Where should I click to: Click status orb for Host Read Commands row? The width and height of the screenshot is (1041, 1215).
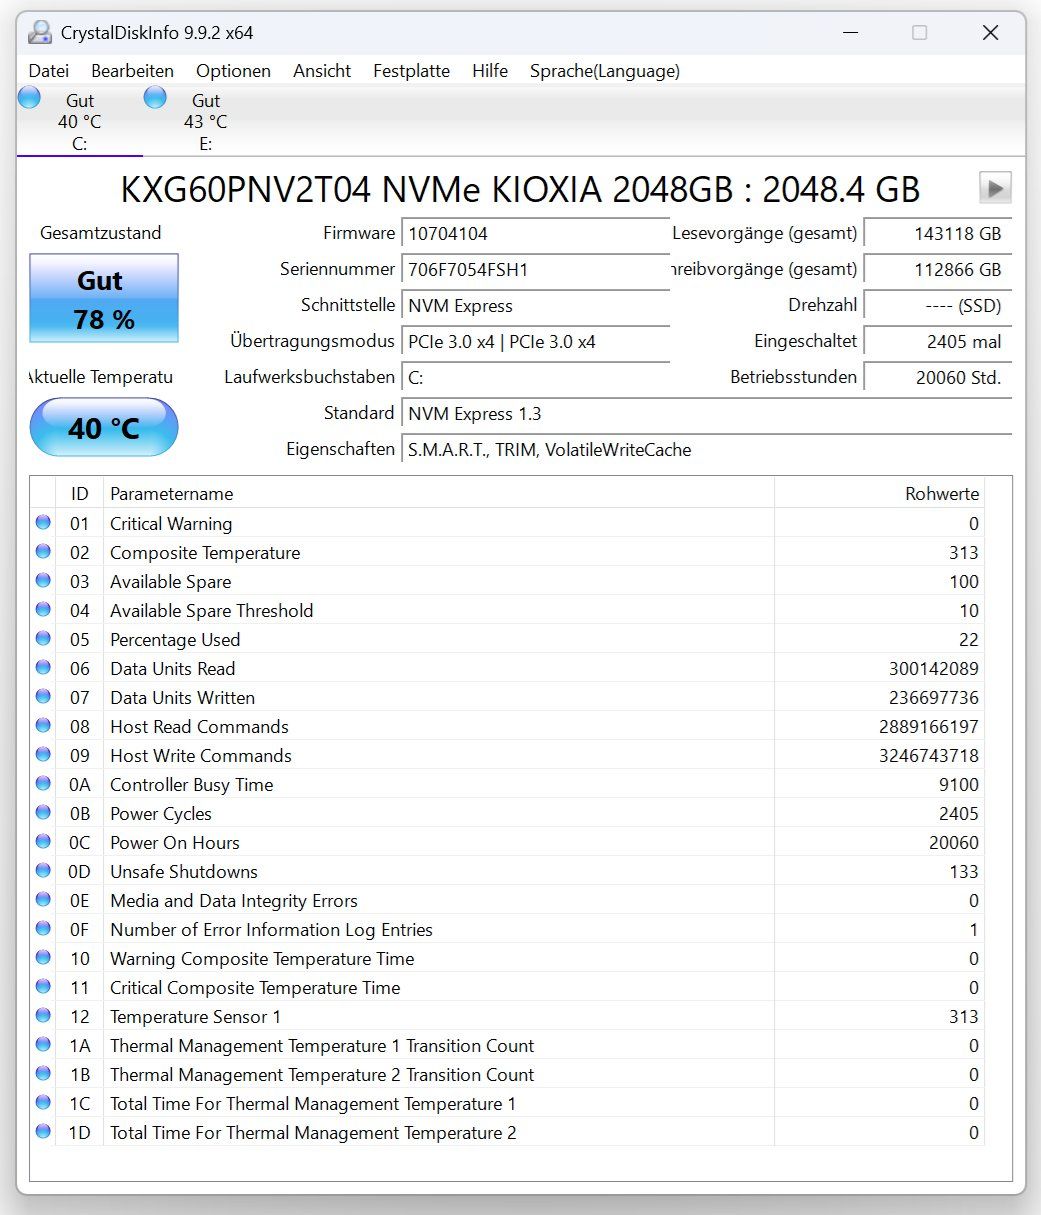click(43, 725)
